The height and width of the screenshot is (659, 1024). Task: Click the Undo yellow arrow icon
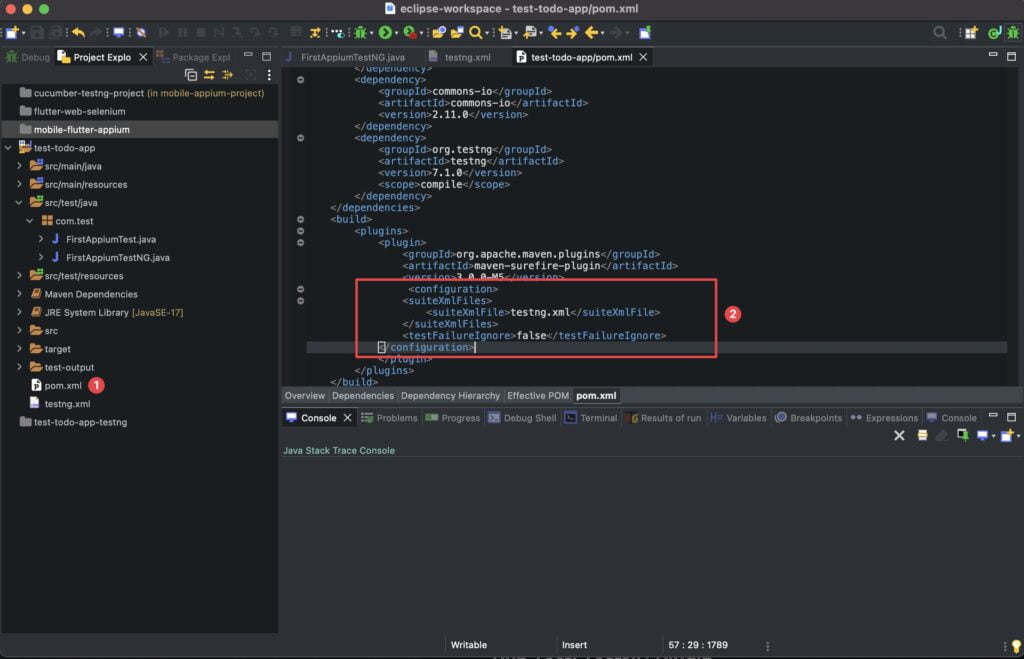[79, 32]
